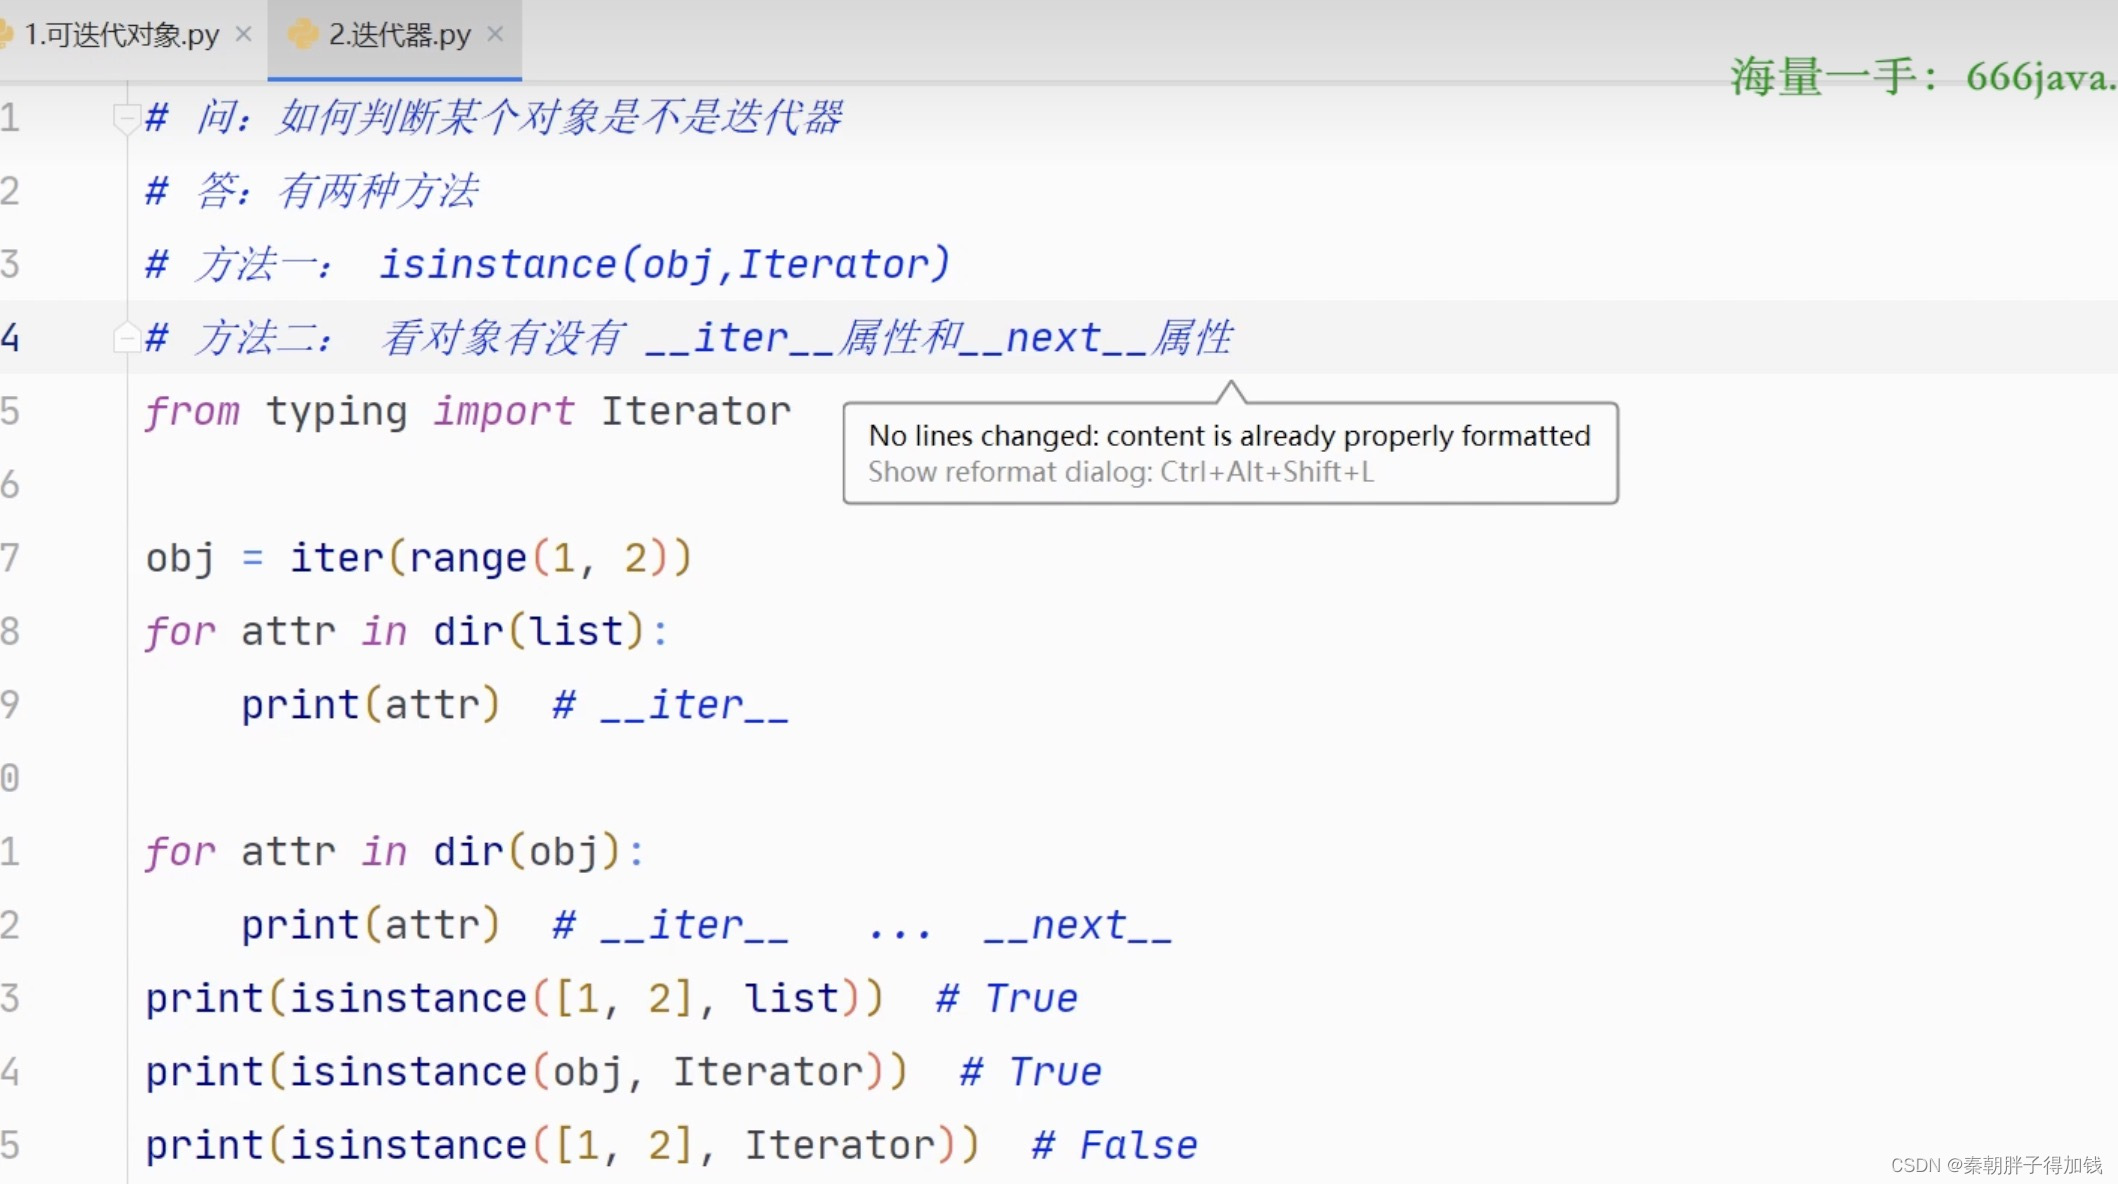Image resolution: width=2118 pixels, height=1184 pixels.
Task: Select the 2.迭代器.py tab
Action: click(399, 35)
